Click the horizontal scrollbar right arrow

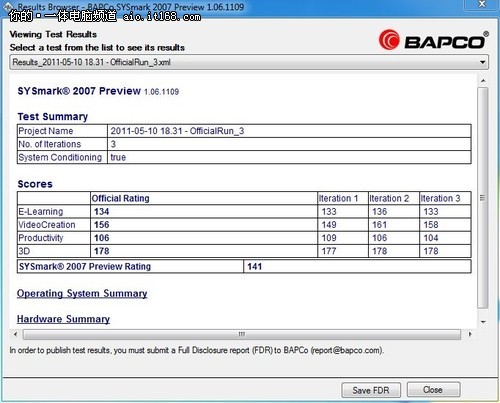(x=470, y=334)
